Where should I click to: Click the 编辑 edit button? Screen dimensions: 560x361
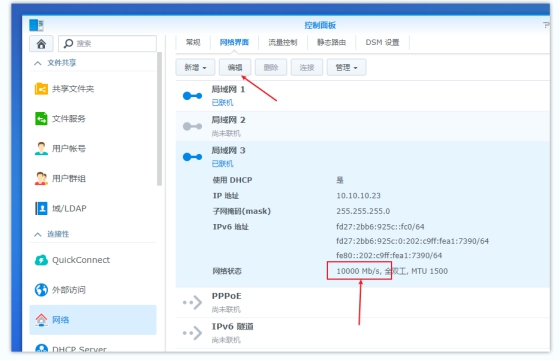tap(235, 67)
